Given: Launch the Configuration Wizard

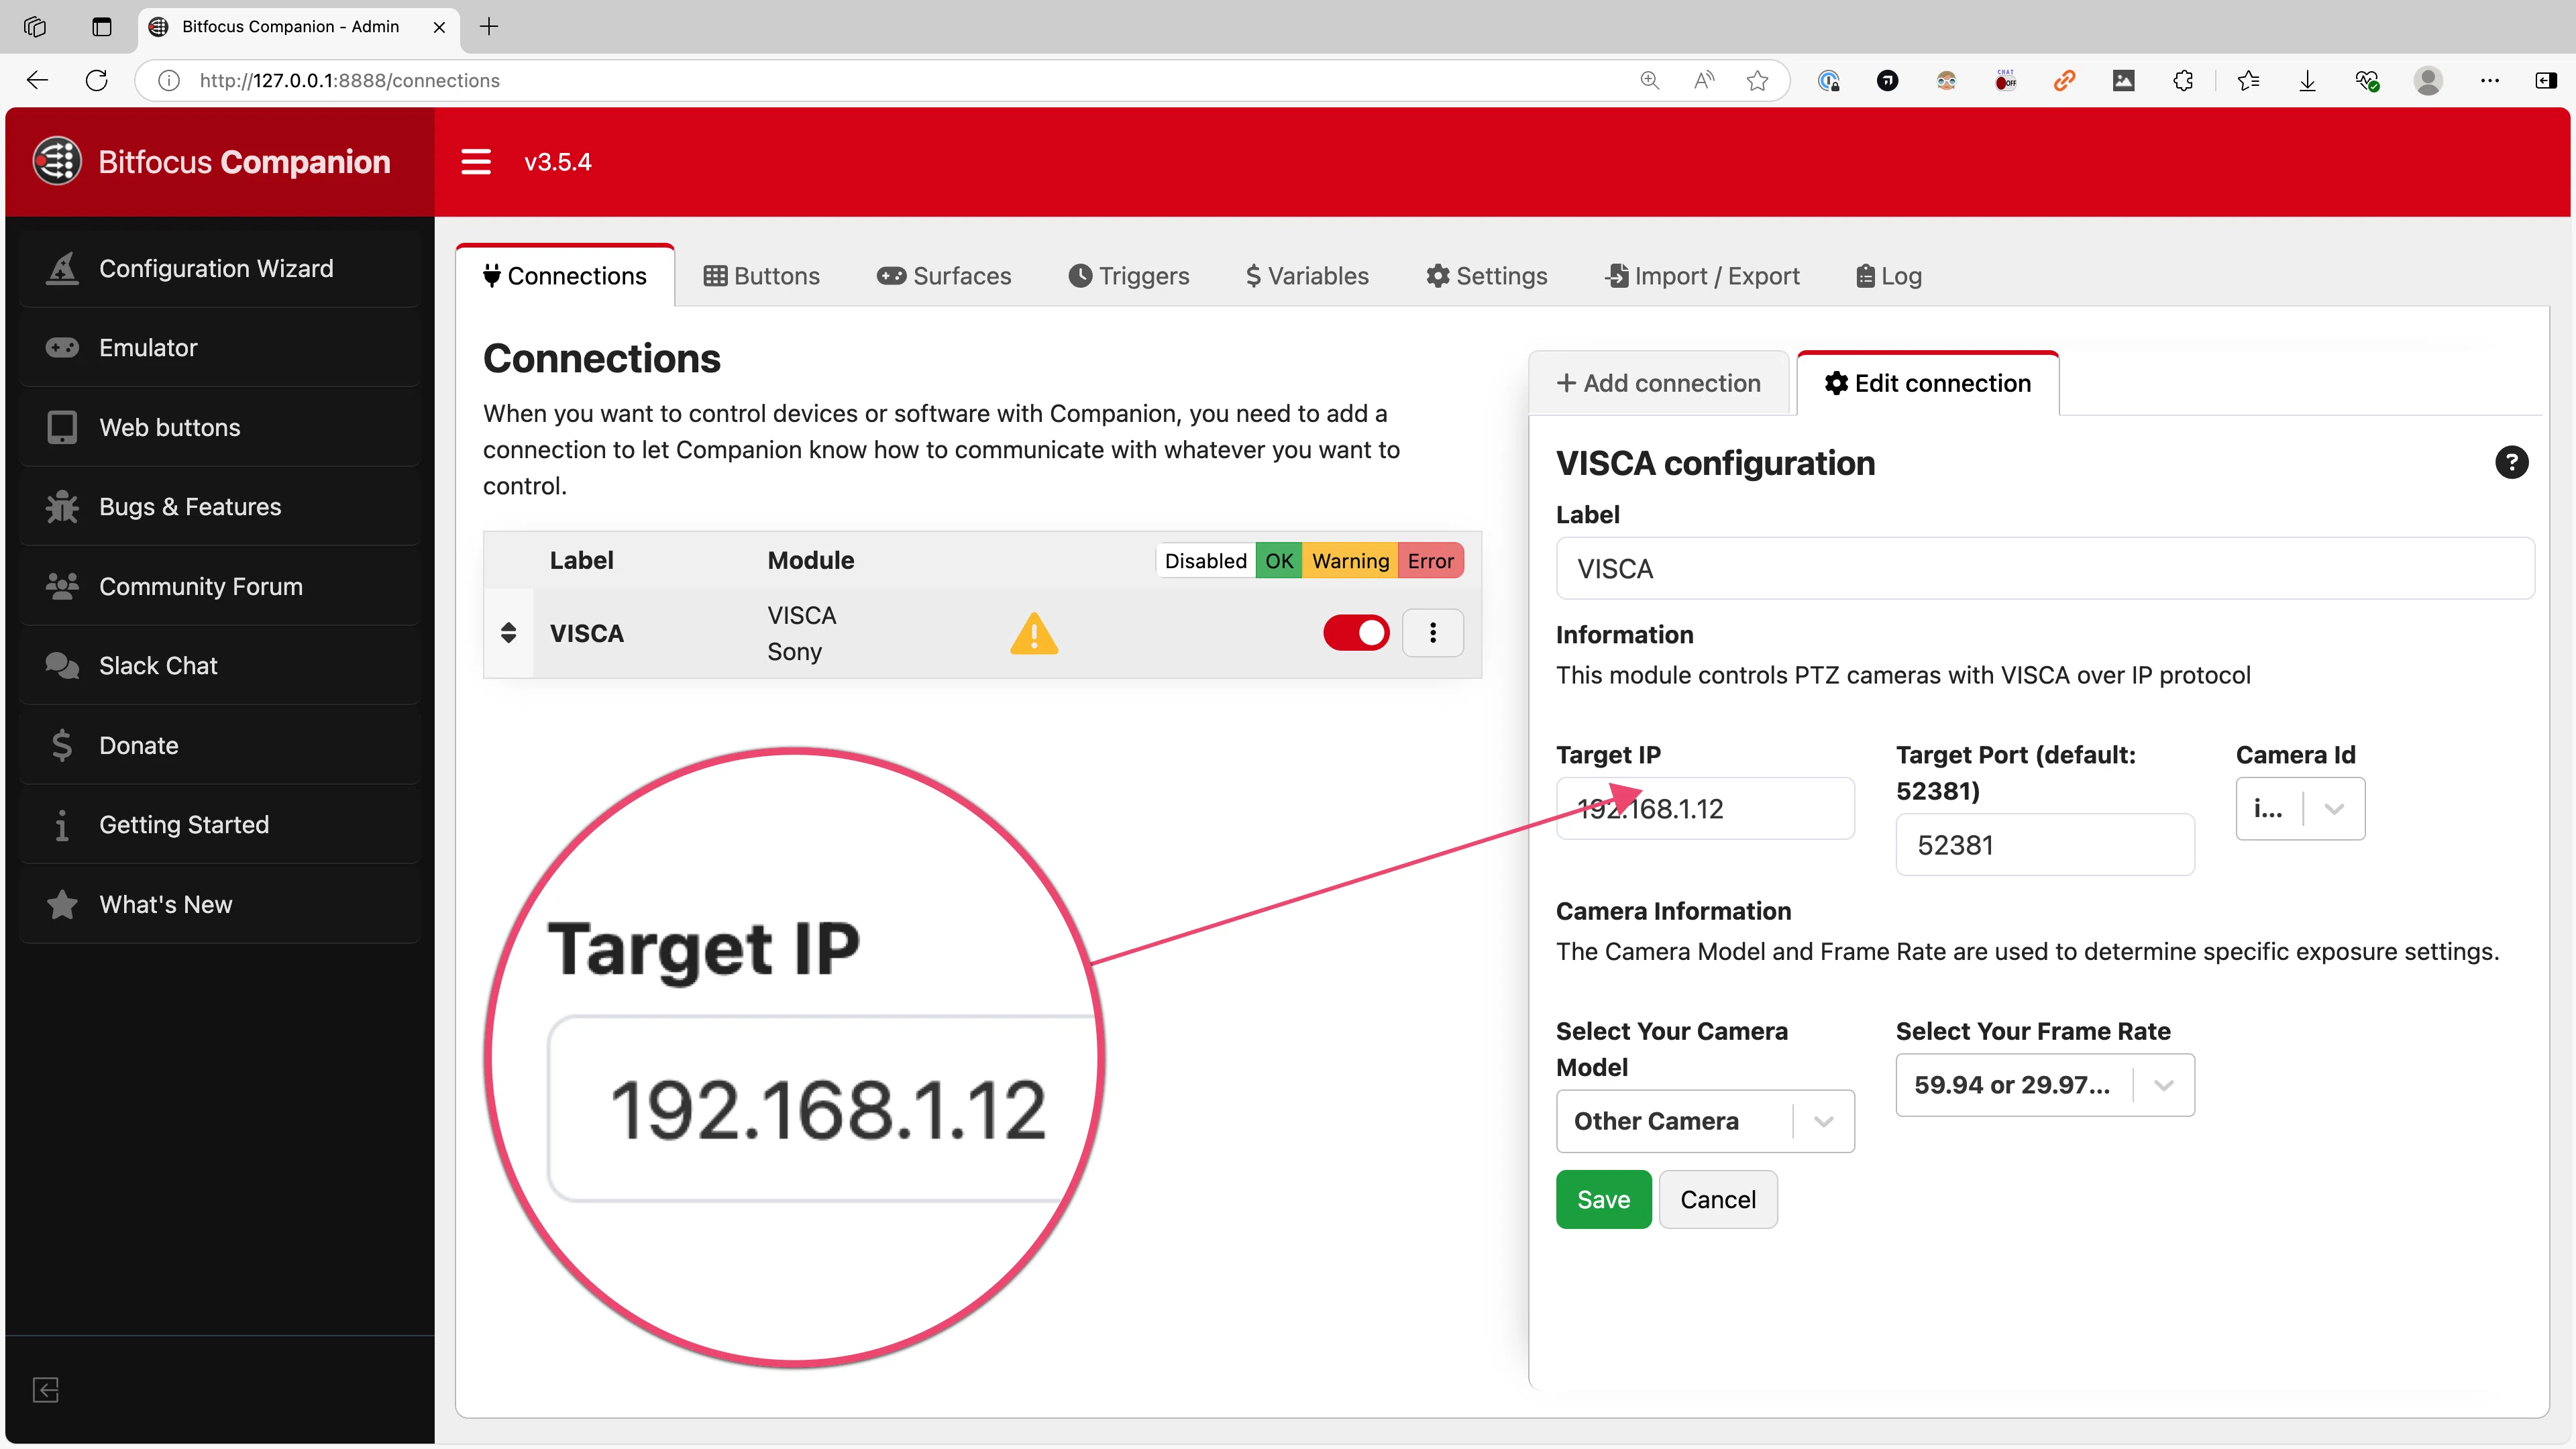Looking at the screenshot, I should 219,269.
